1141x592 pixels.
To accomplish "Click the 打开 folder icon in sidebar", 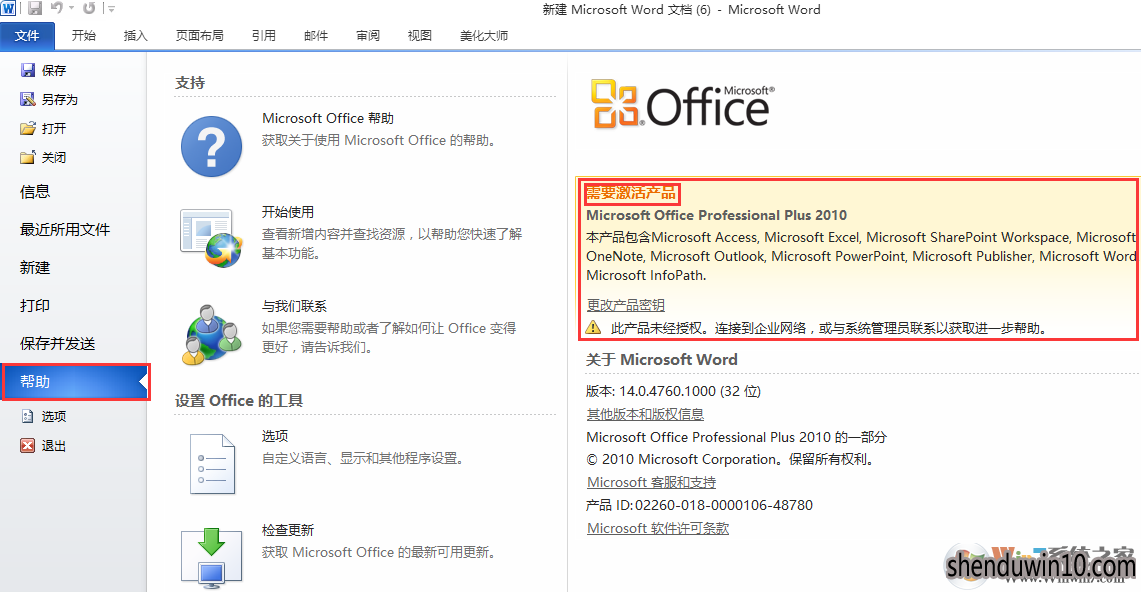I will coord(28,128).
